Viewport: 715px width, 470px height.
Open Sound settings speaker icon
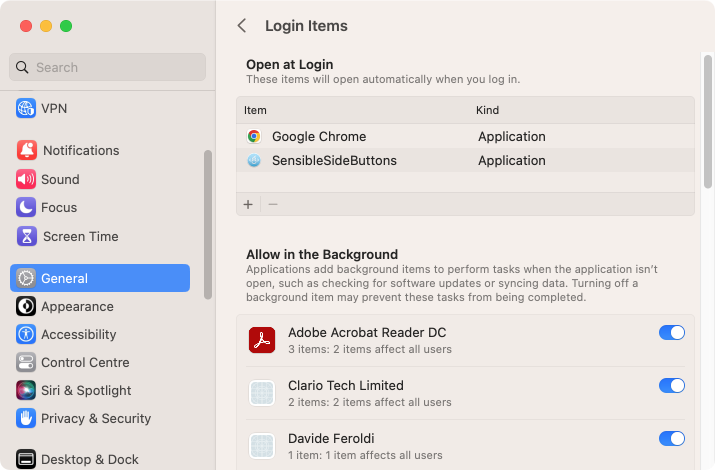click(26, 179)
